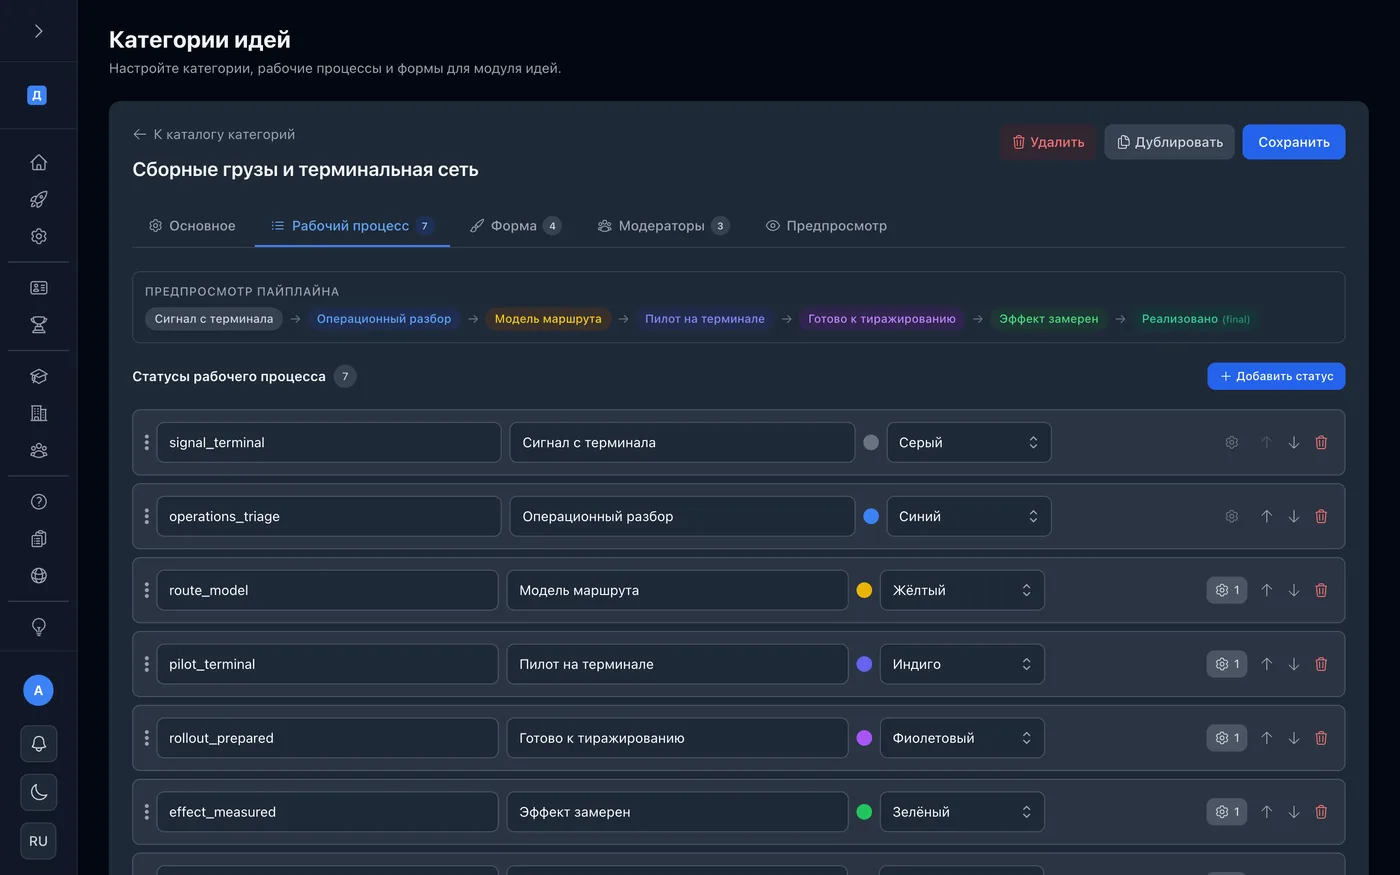Click the signal_terminal key field
The height and width of the screenshot is (875, 1400).
point(328,442)
